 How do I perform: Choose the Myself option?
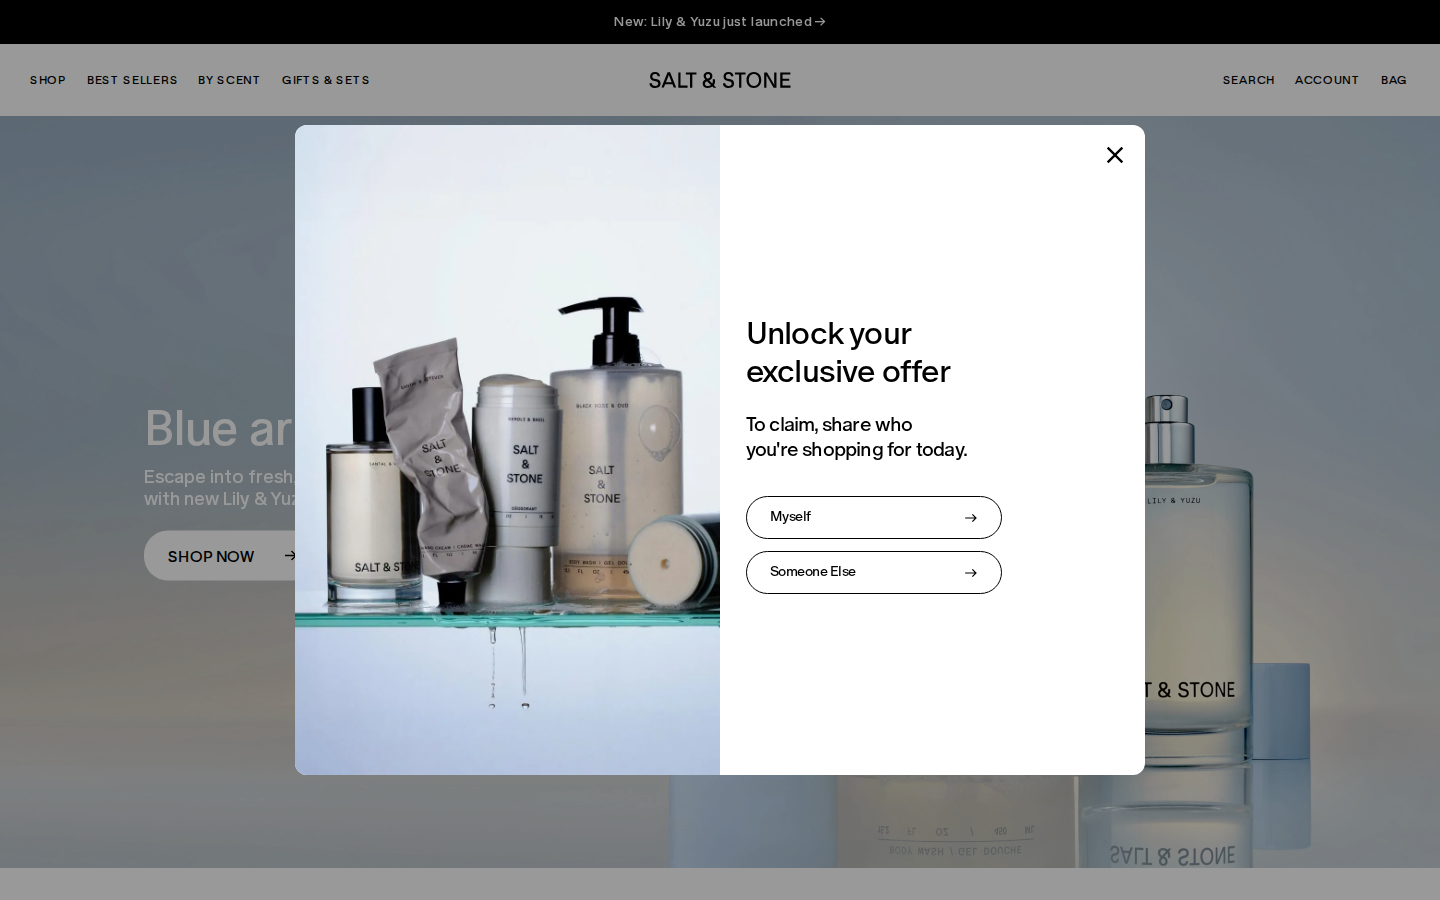tap(874, 517)
